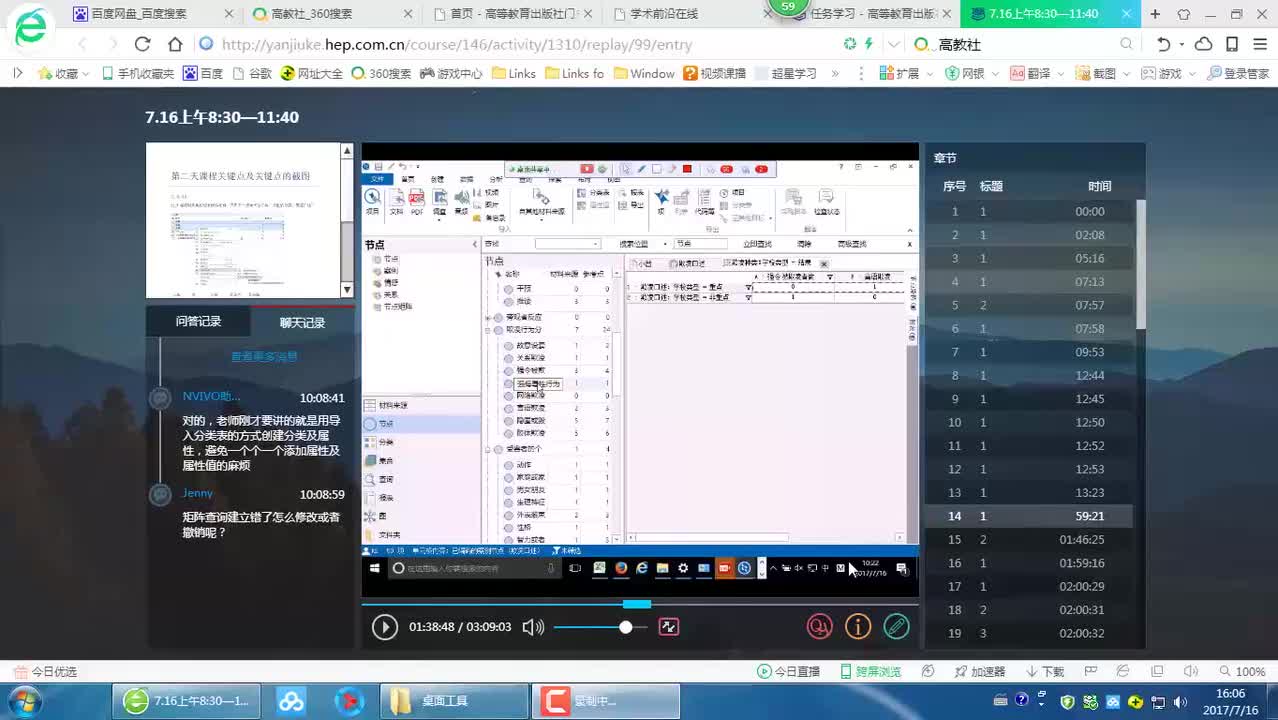The width and height of the screenshot is (1278, 720).
Task: Open the 手机收藏夹 bookmark
Action: (x=137, y=73)
